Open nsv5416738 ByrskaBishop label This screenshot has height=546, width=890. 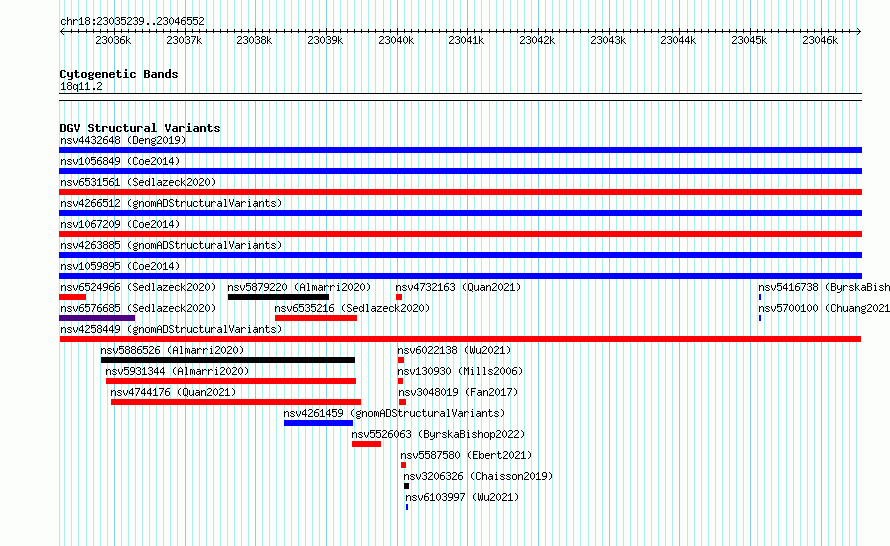point(824,287)
